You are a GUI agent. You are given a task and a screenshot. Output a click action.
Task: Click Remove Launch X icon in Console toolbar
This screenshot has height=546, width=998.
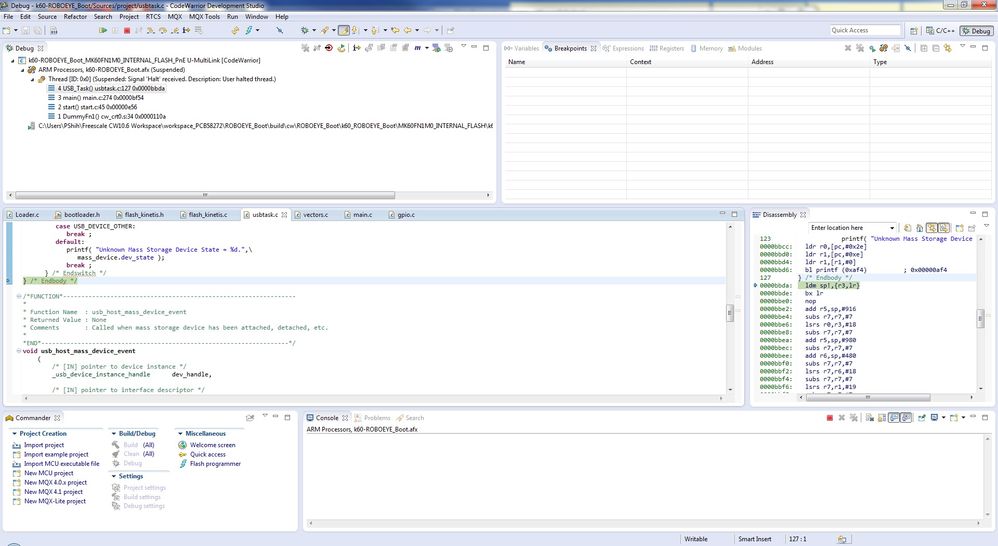coord(841,417)
